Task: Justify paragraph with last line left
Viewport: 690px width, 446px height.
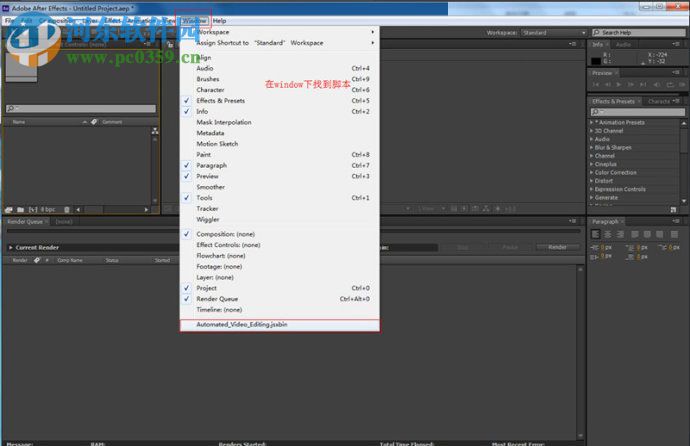Action: 635,234
